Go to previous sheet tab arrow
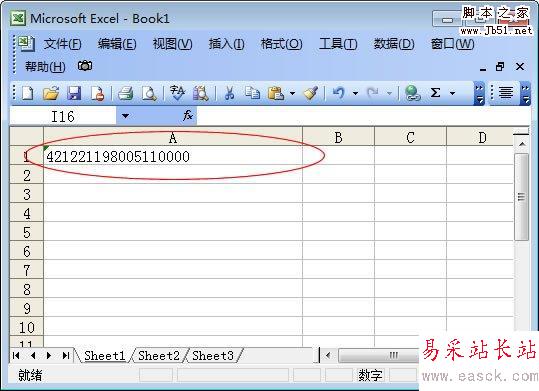 pyautogui.click(x=33, y=356)
